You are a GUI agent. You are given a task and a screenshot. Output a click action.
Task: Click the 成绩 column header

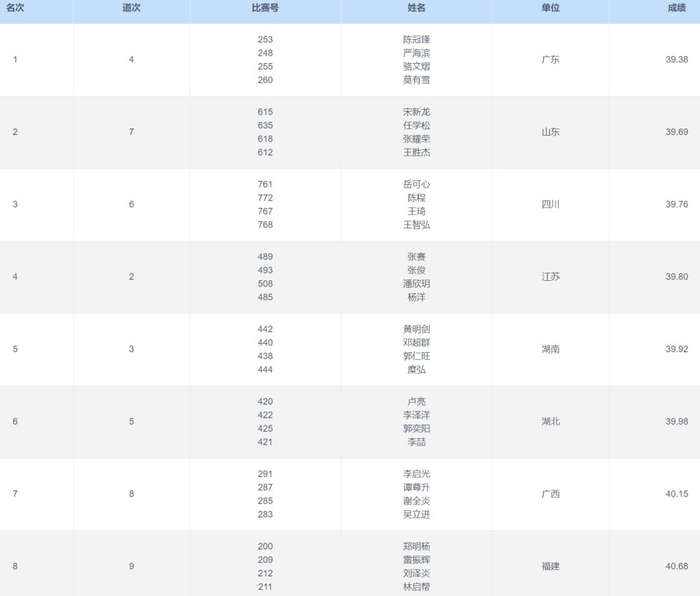point(677,8)
